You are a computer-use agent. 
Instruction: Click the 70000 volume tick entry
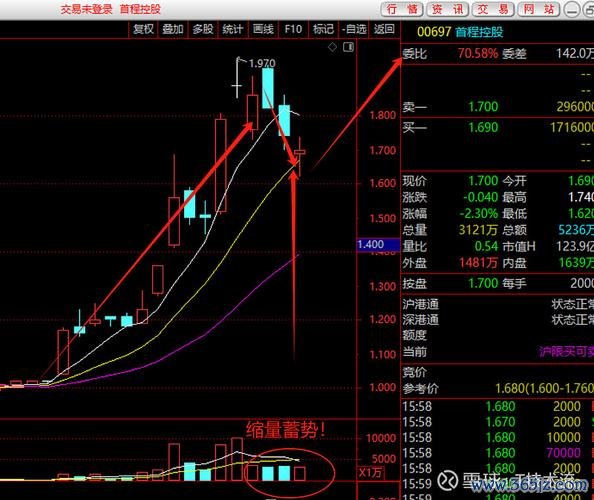click(x=563, y=453)
